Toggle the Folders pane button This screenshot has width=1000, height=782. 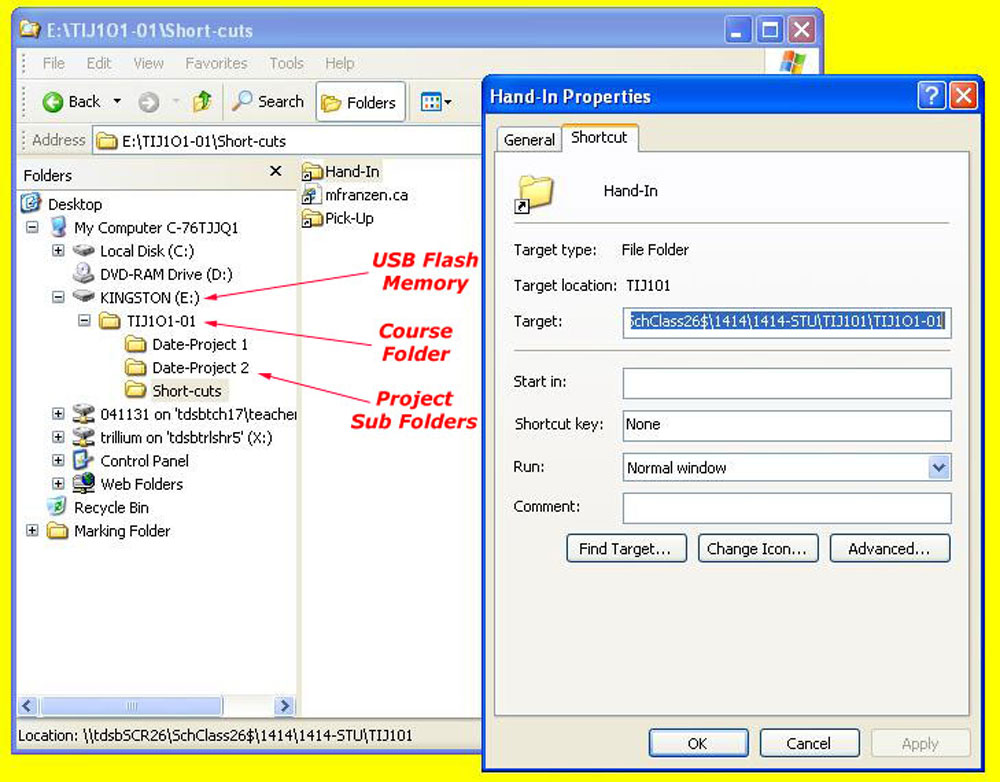(360, 103)
